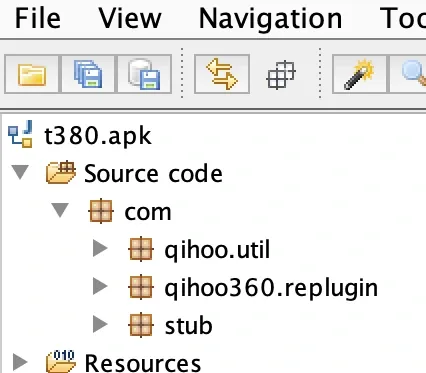
Task: Click the magic wand decompile icon
Action: coord(359,74)
